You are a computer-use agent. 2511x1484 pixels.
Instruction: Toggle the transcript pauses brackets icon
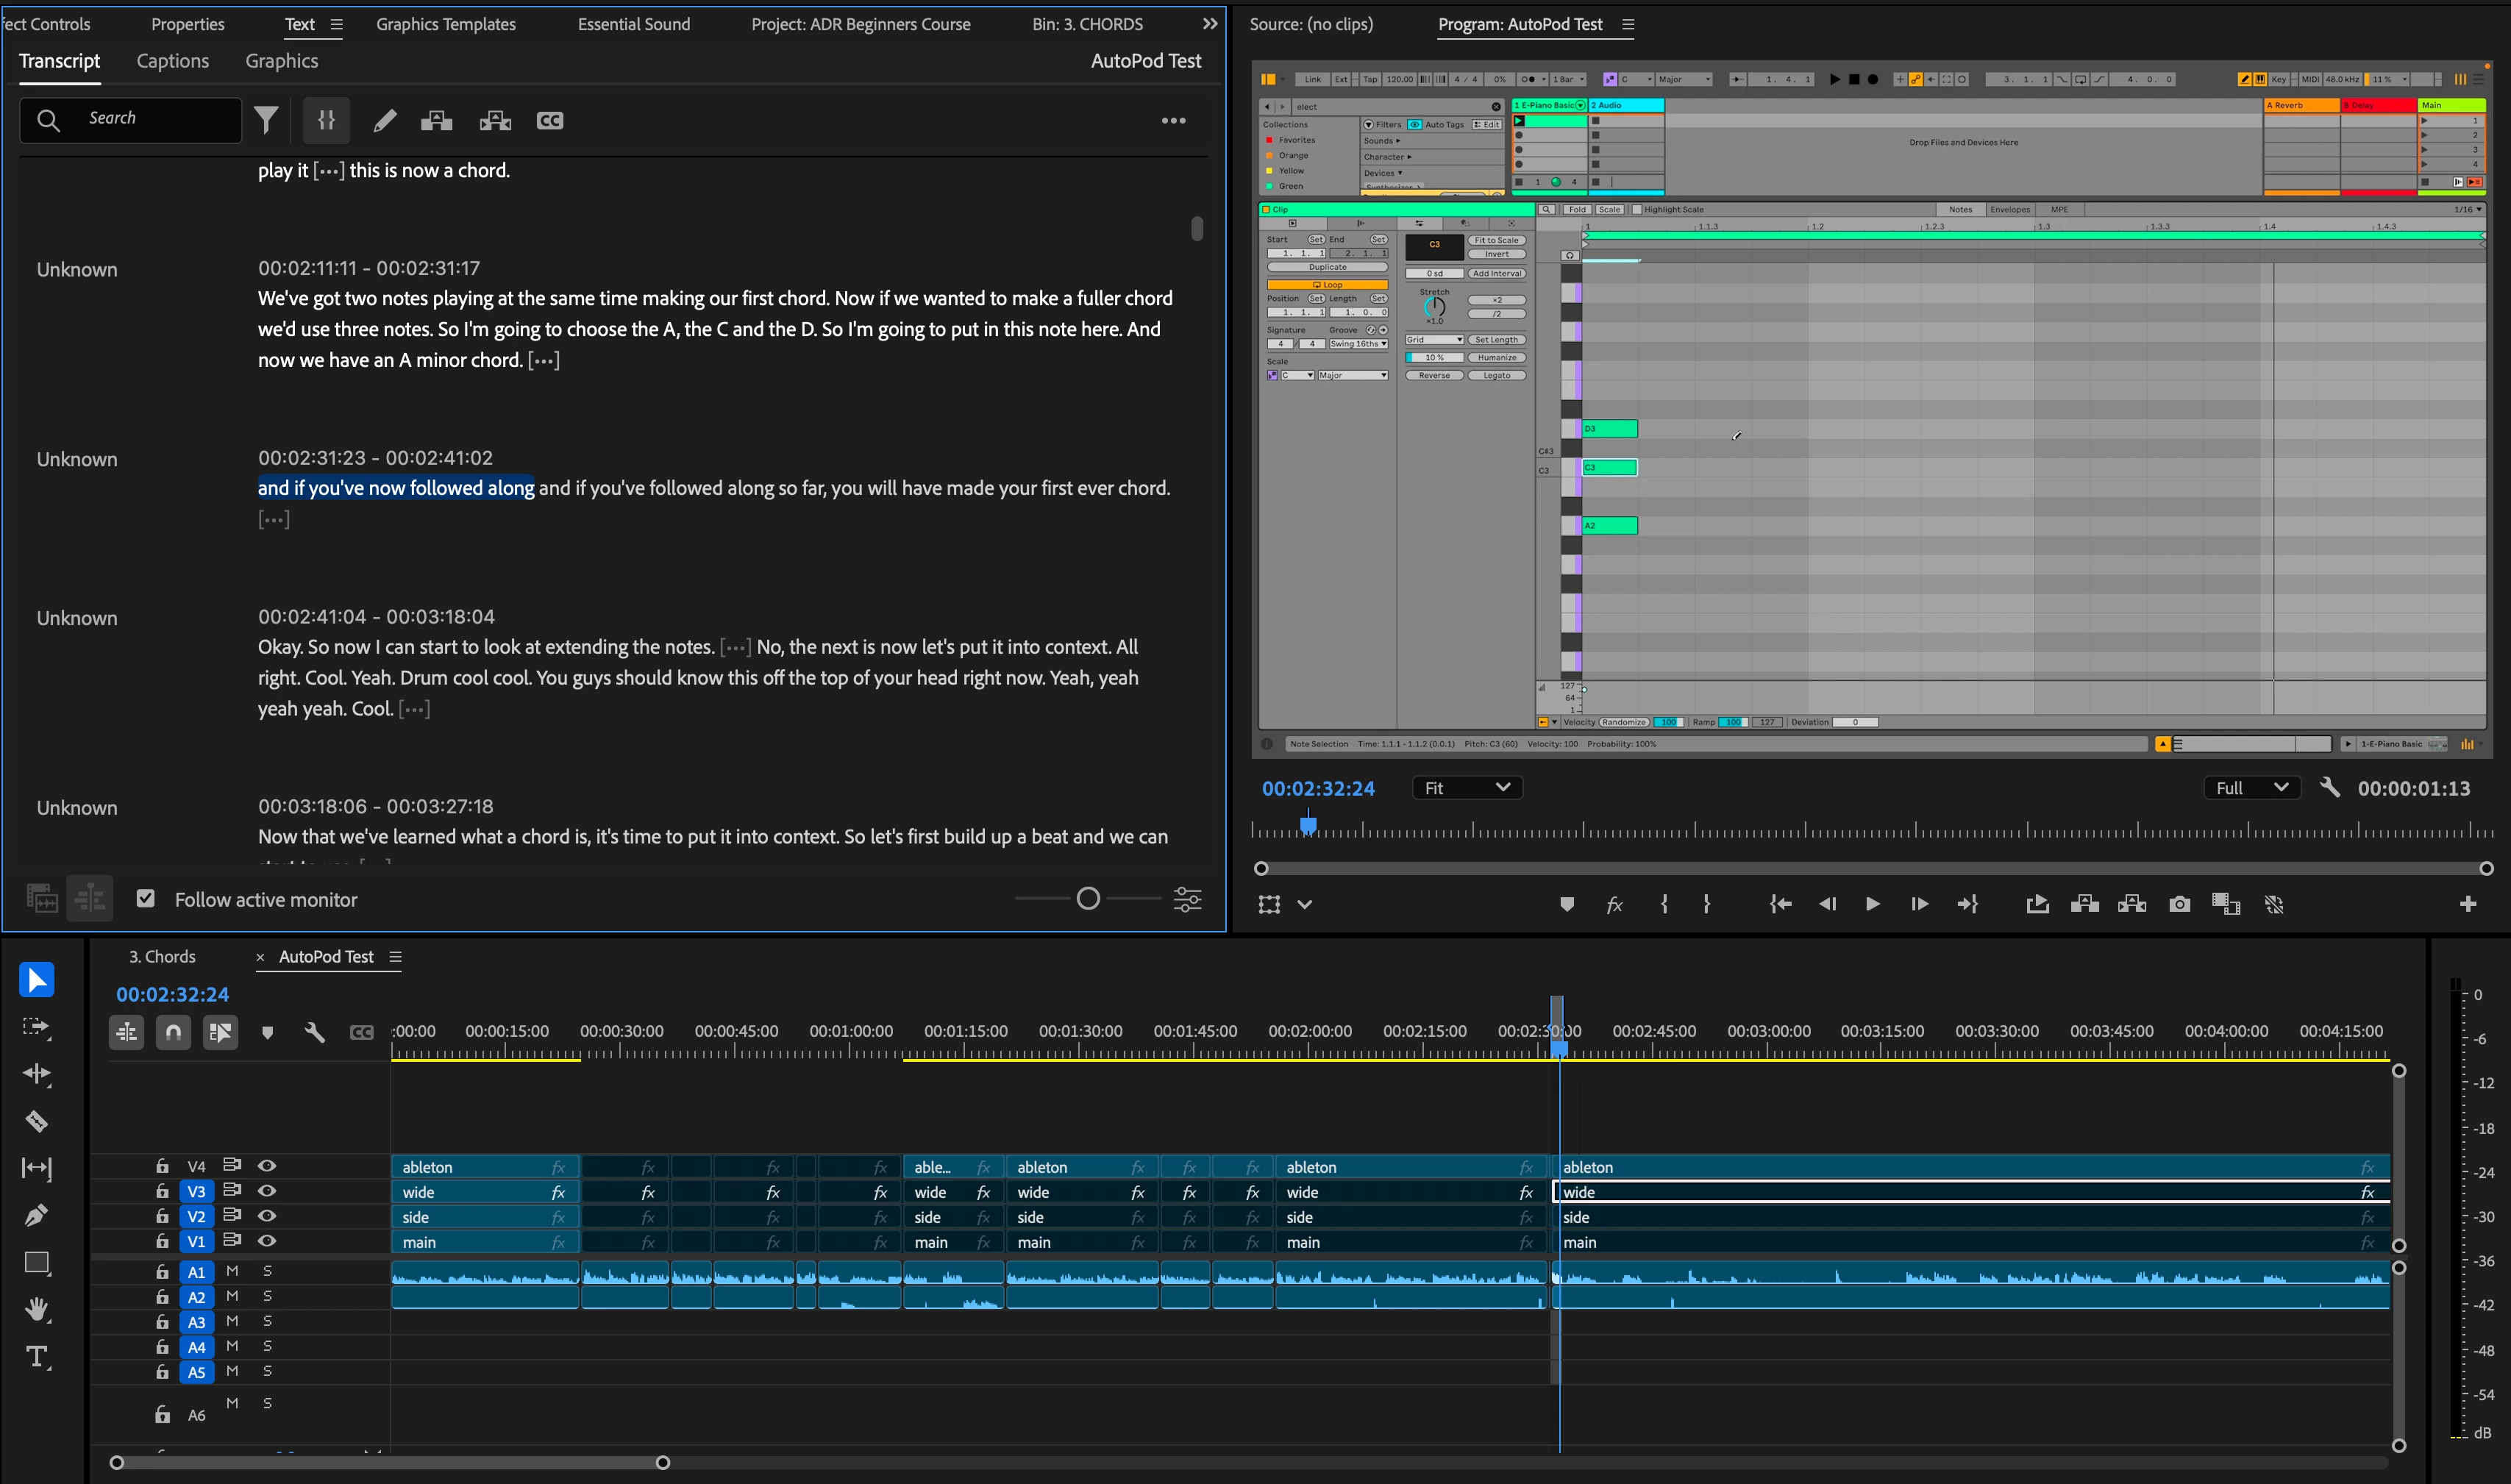point(326,120)
